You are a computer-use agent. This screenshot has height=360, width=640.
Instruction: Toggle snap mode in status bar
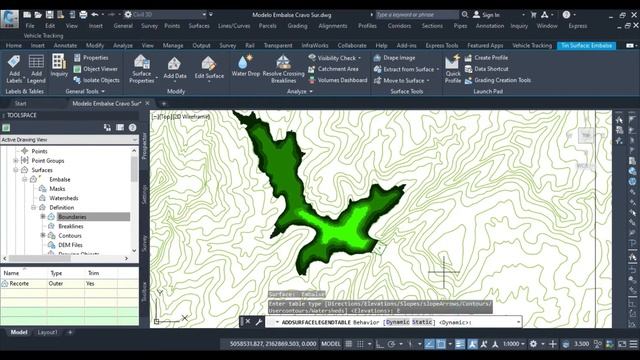click(360, 344)
